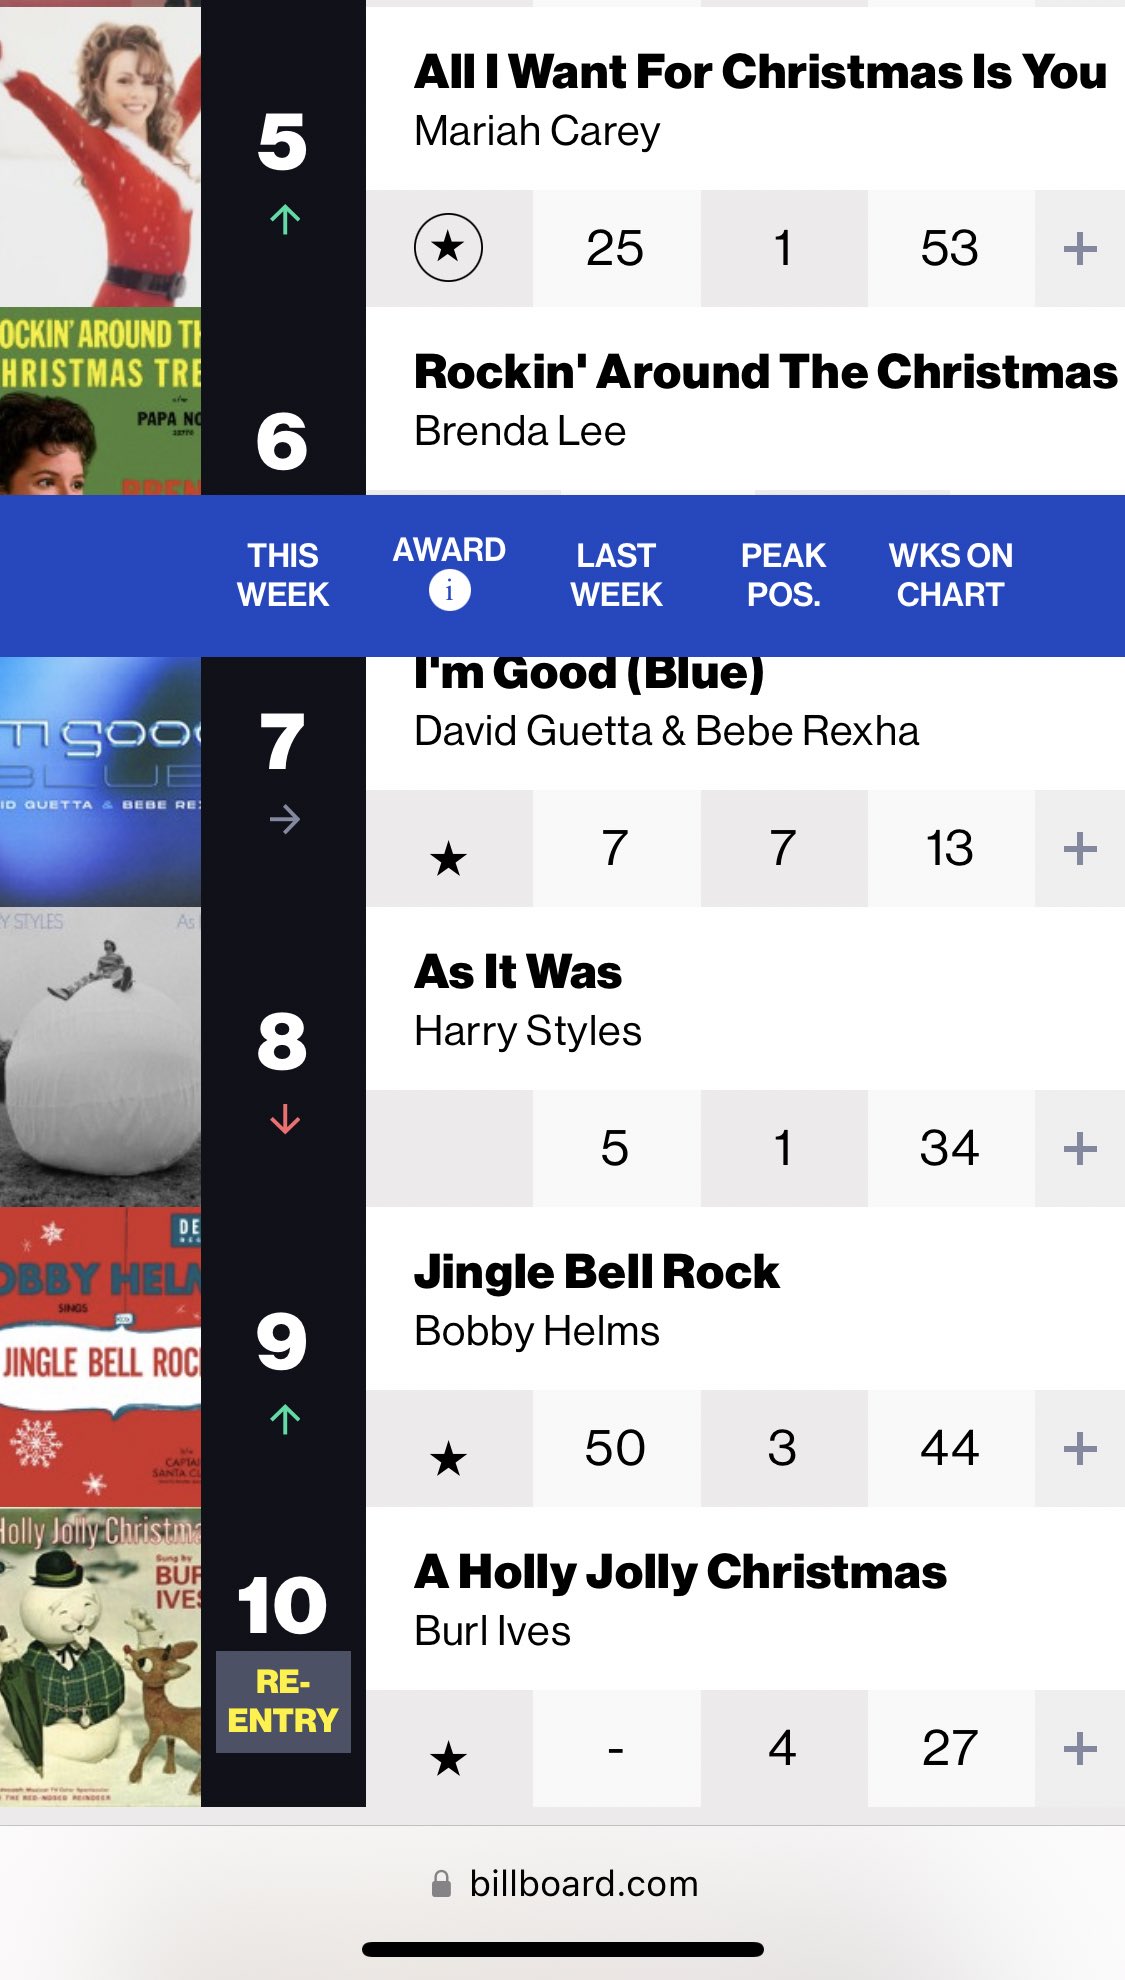
Task: Tap the lock icon beside billboard.com
Action: click(441, 1884)
